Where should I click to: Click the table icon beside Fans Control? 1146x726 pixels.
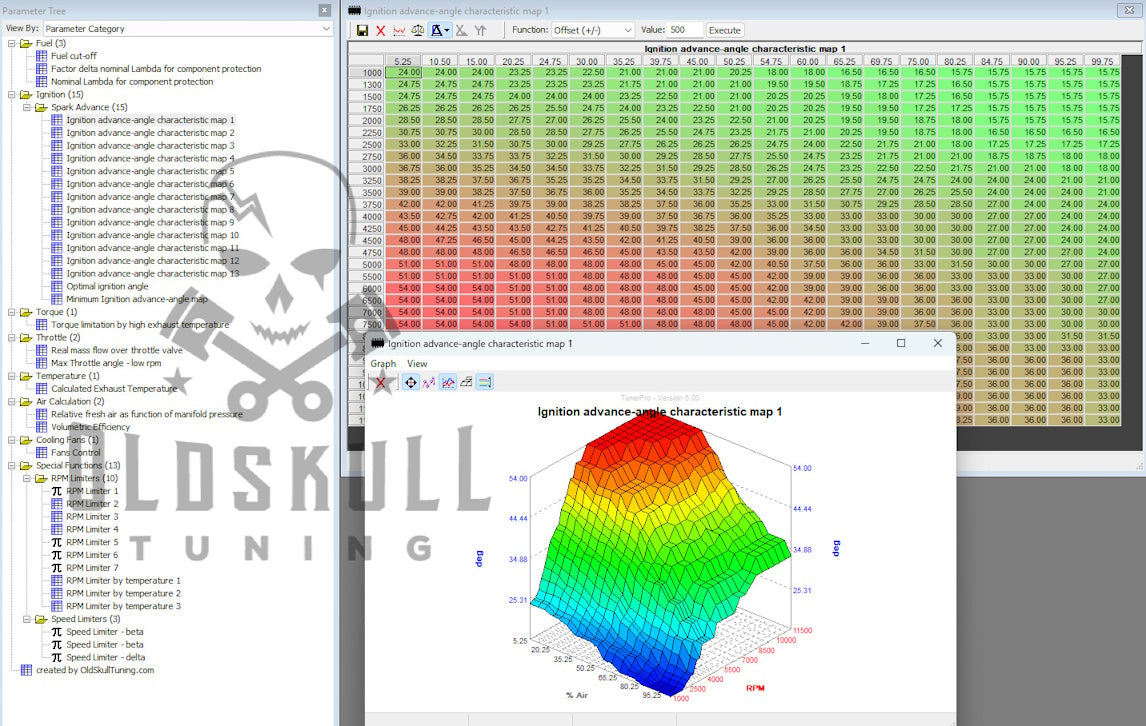pos(42,453)
